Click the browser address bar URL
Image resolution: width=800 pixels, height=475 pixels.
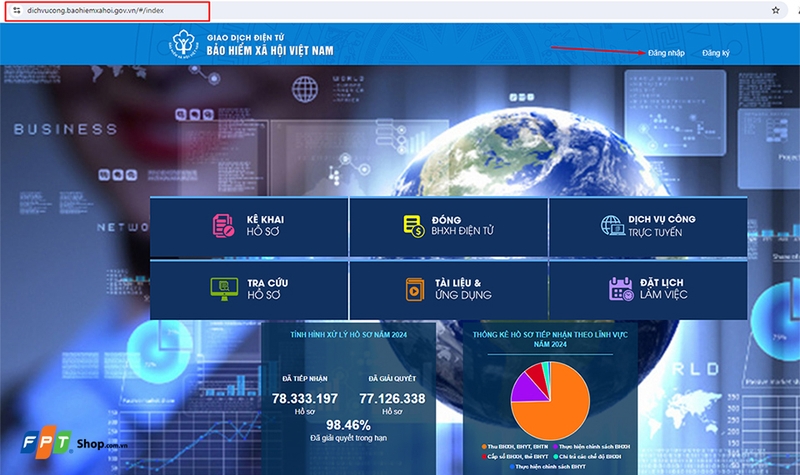click(x=95, y=10)
